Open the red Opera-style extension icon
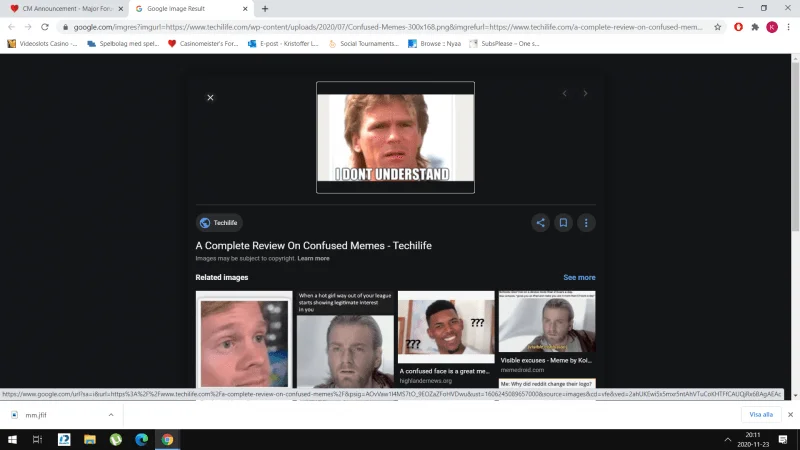This screenshot has height=450, width=800. 738,27
